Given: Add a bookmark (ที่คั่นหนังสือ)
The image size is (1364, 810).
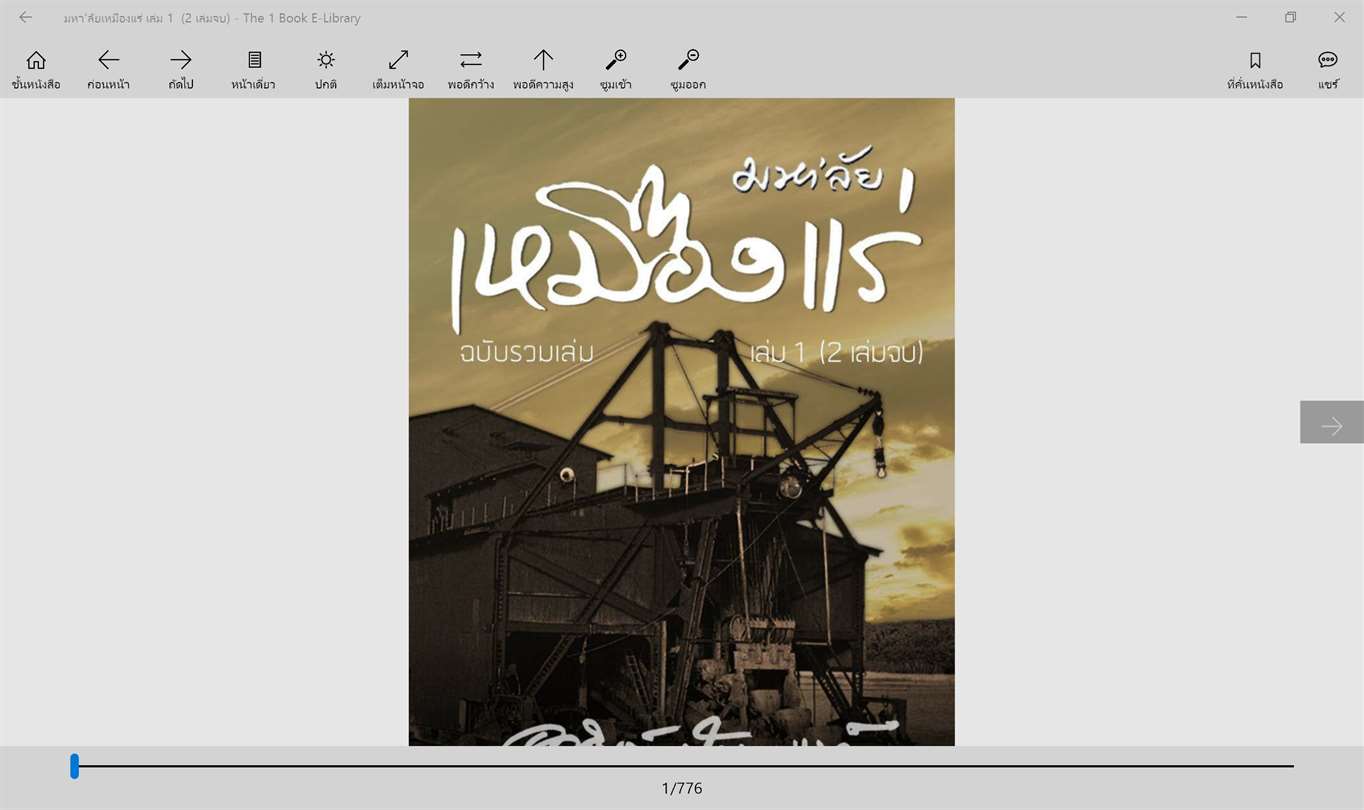Looking at the screenshot, I should pyautogui.click(x=1255, y=69).
